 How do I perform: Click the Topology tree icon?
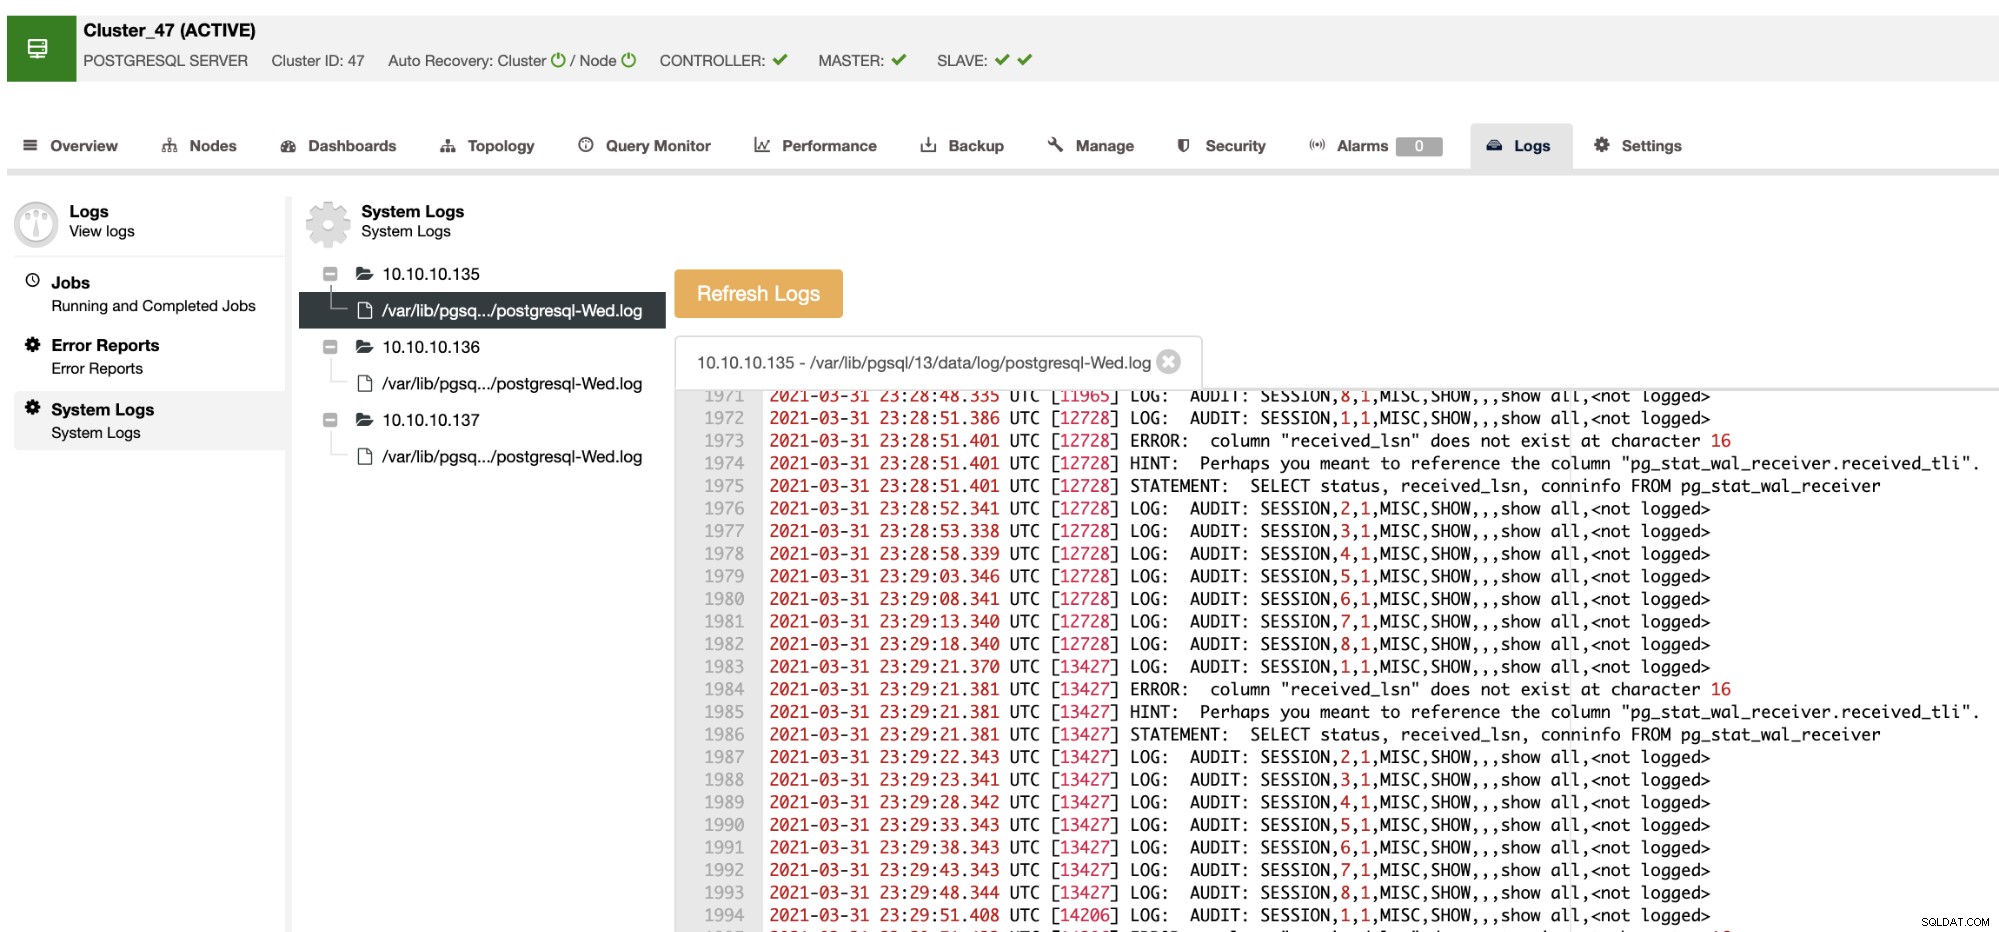(447, 146)
